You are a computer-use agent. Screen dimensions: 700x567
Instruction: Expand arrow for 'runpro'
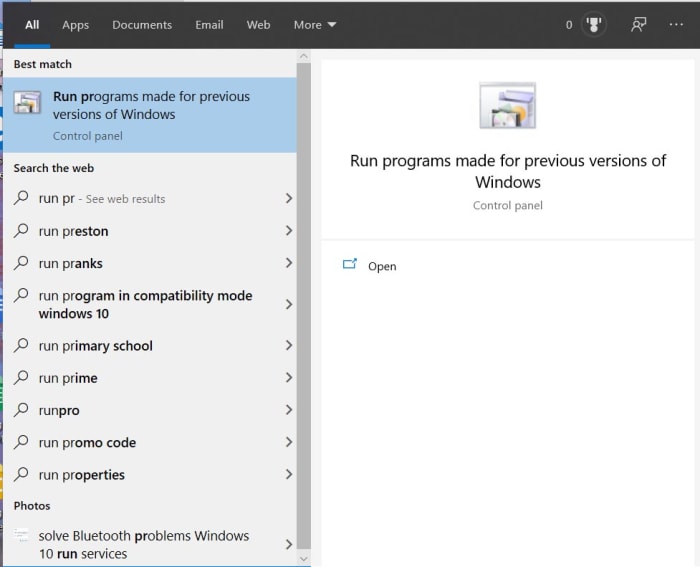[x=289, y=410]
